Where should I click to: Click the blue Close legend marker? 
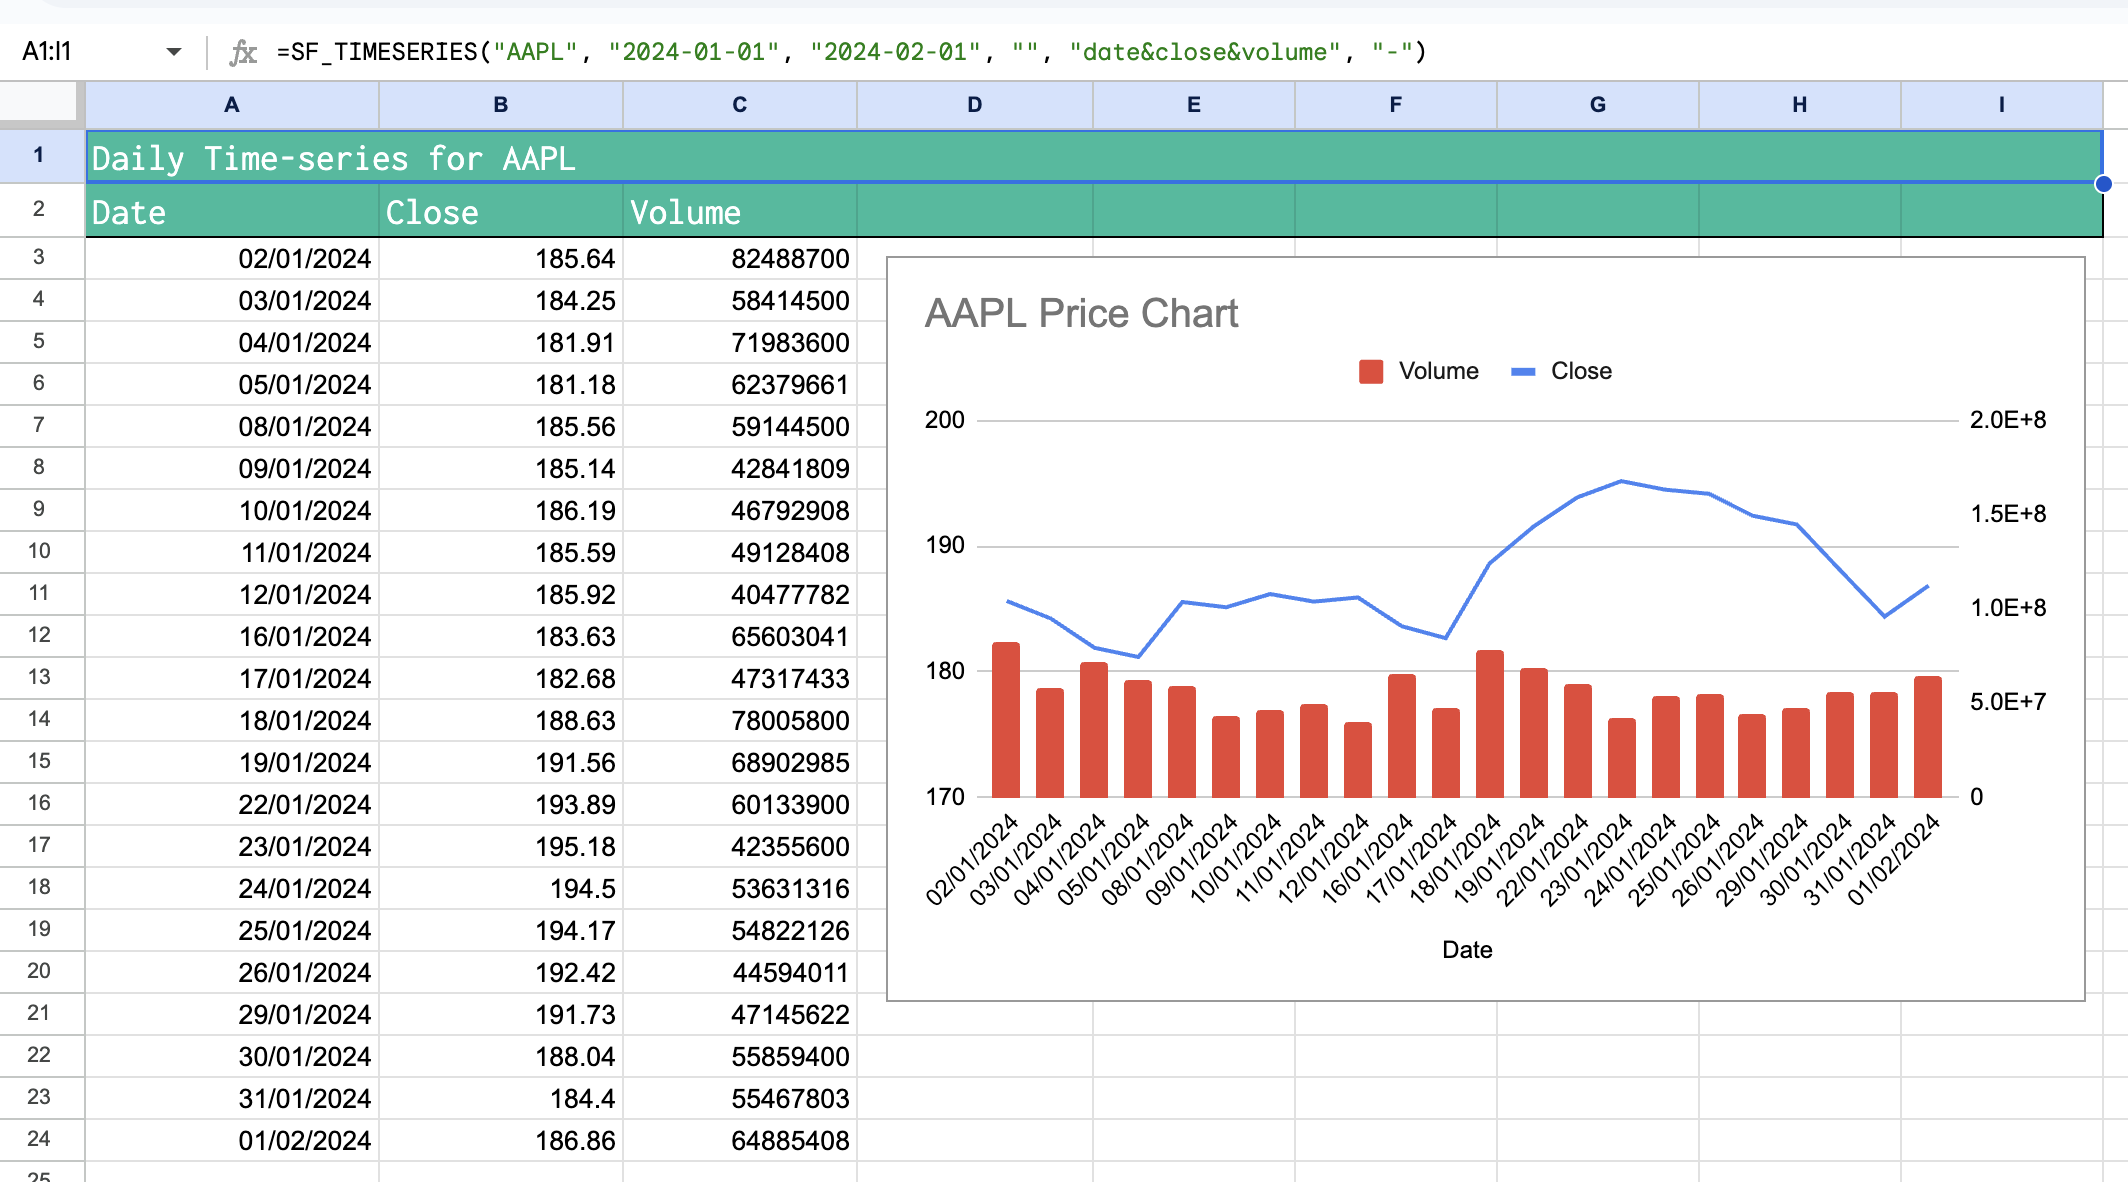(x=1523, y=372)
